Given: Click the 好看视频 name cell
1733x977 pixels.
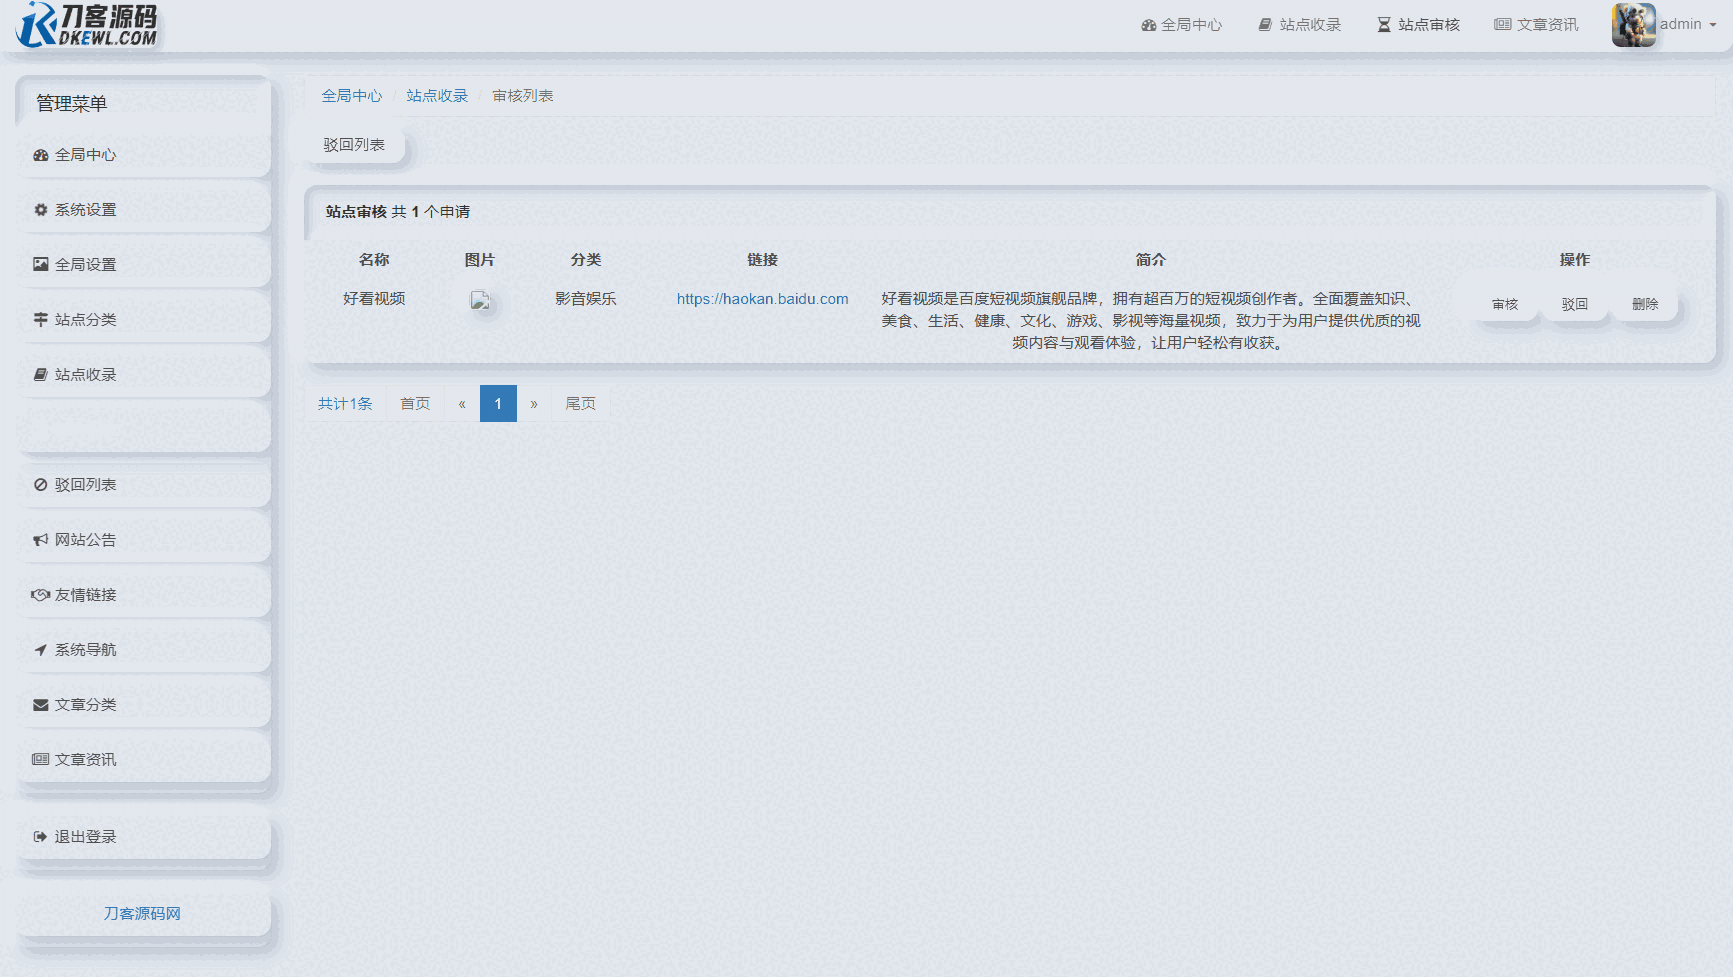Looking at the screenshot, I should pos(374,299).
